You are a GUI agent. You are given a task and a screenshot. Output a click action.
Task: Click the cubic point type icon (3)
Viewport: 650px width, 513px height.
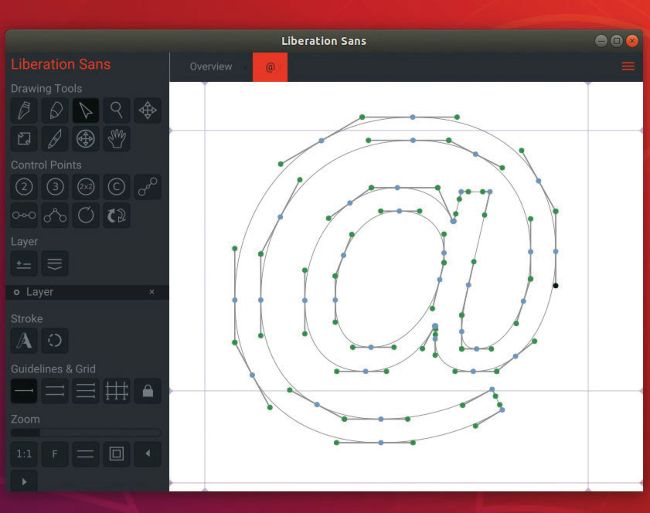point(55,186)
